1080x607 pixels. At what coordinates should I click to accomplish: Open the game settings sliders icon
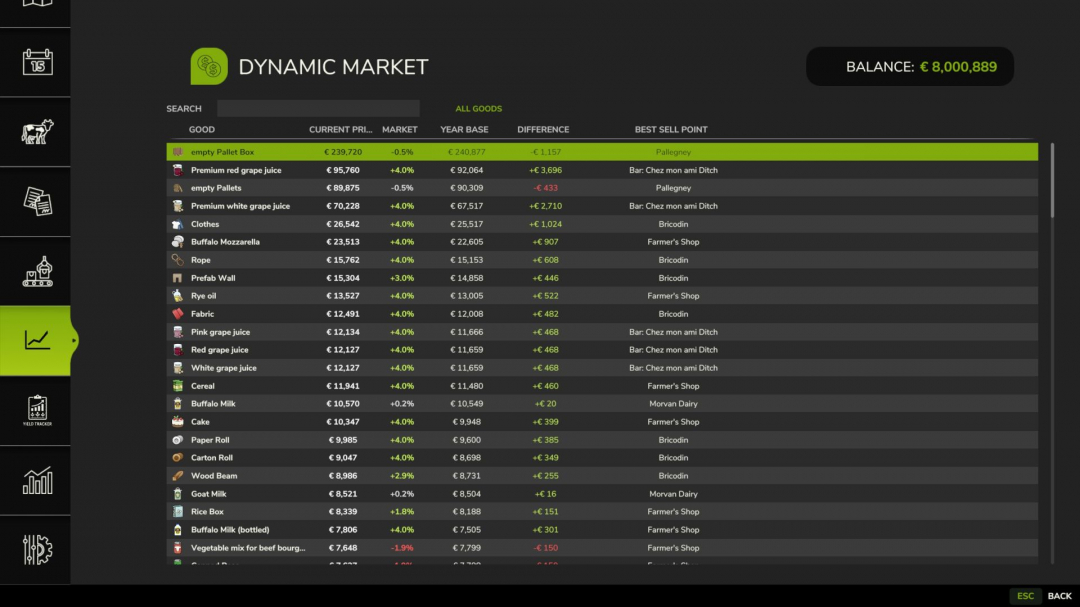tap(37, 550)
